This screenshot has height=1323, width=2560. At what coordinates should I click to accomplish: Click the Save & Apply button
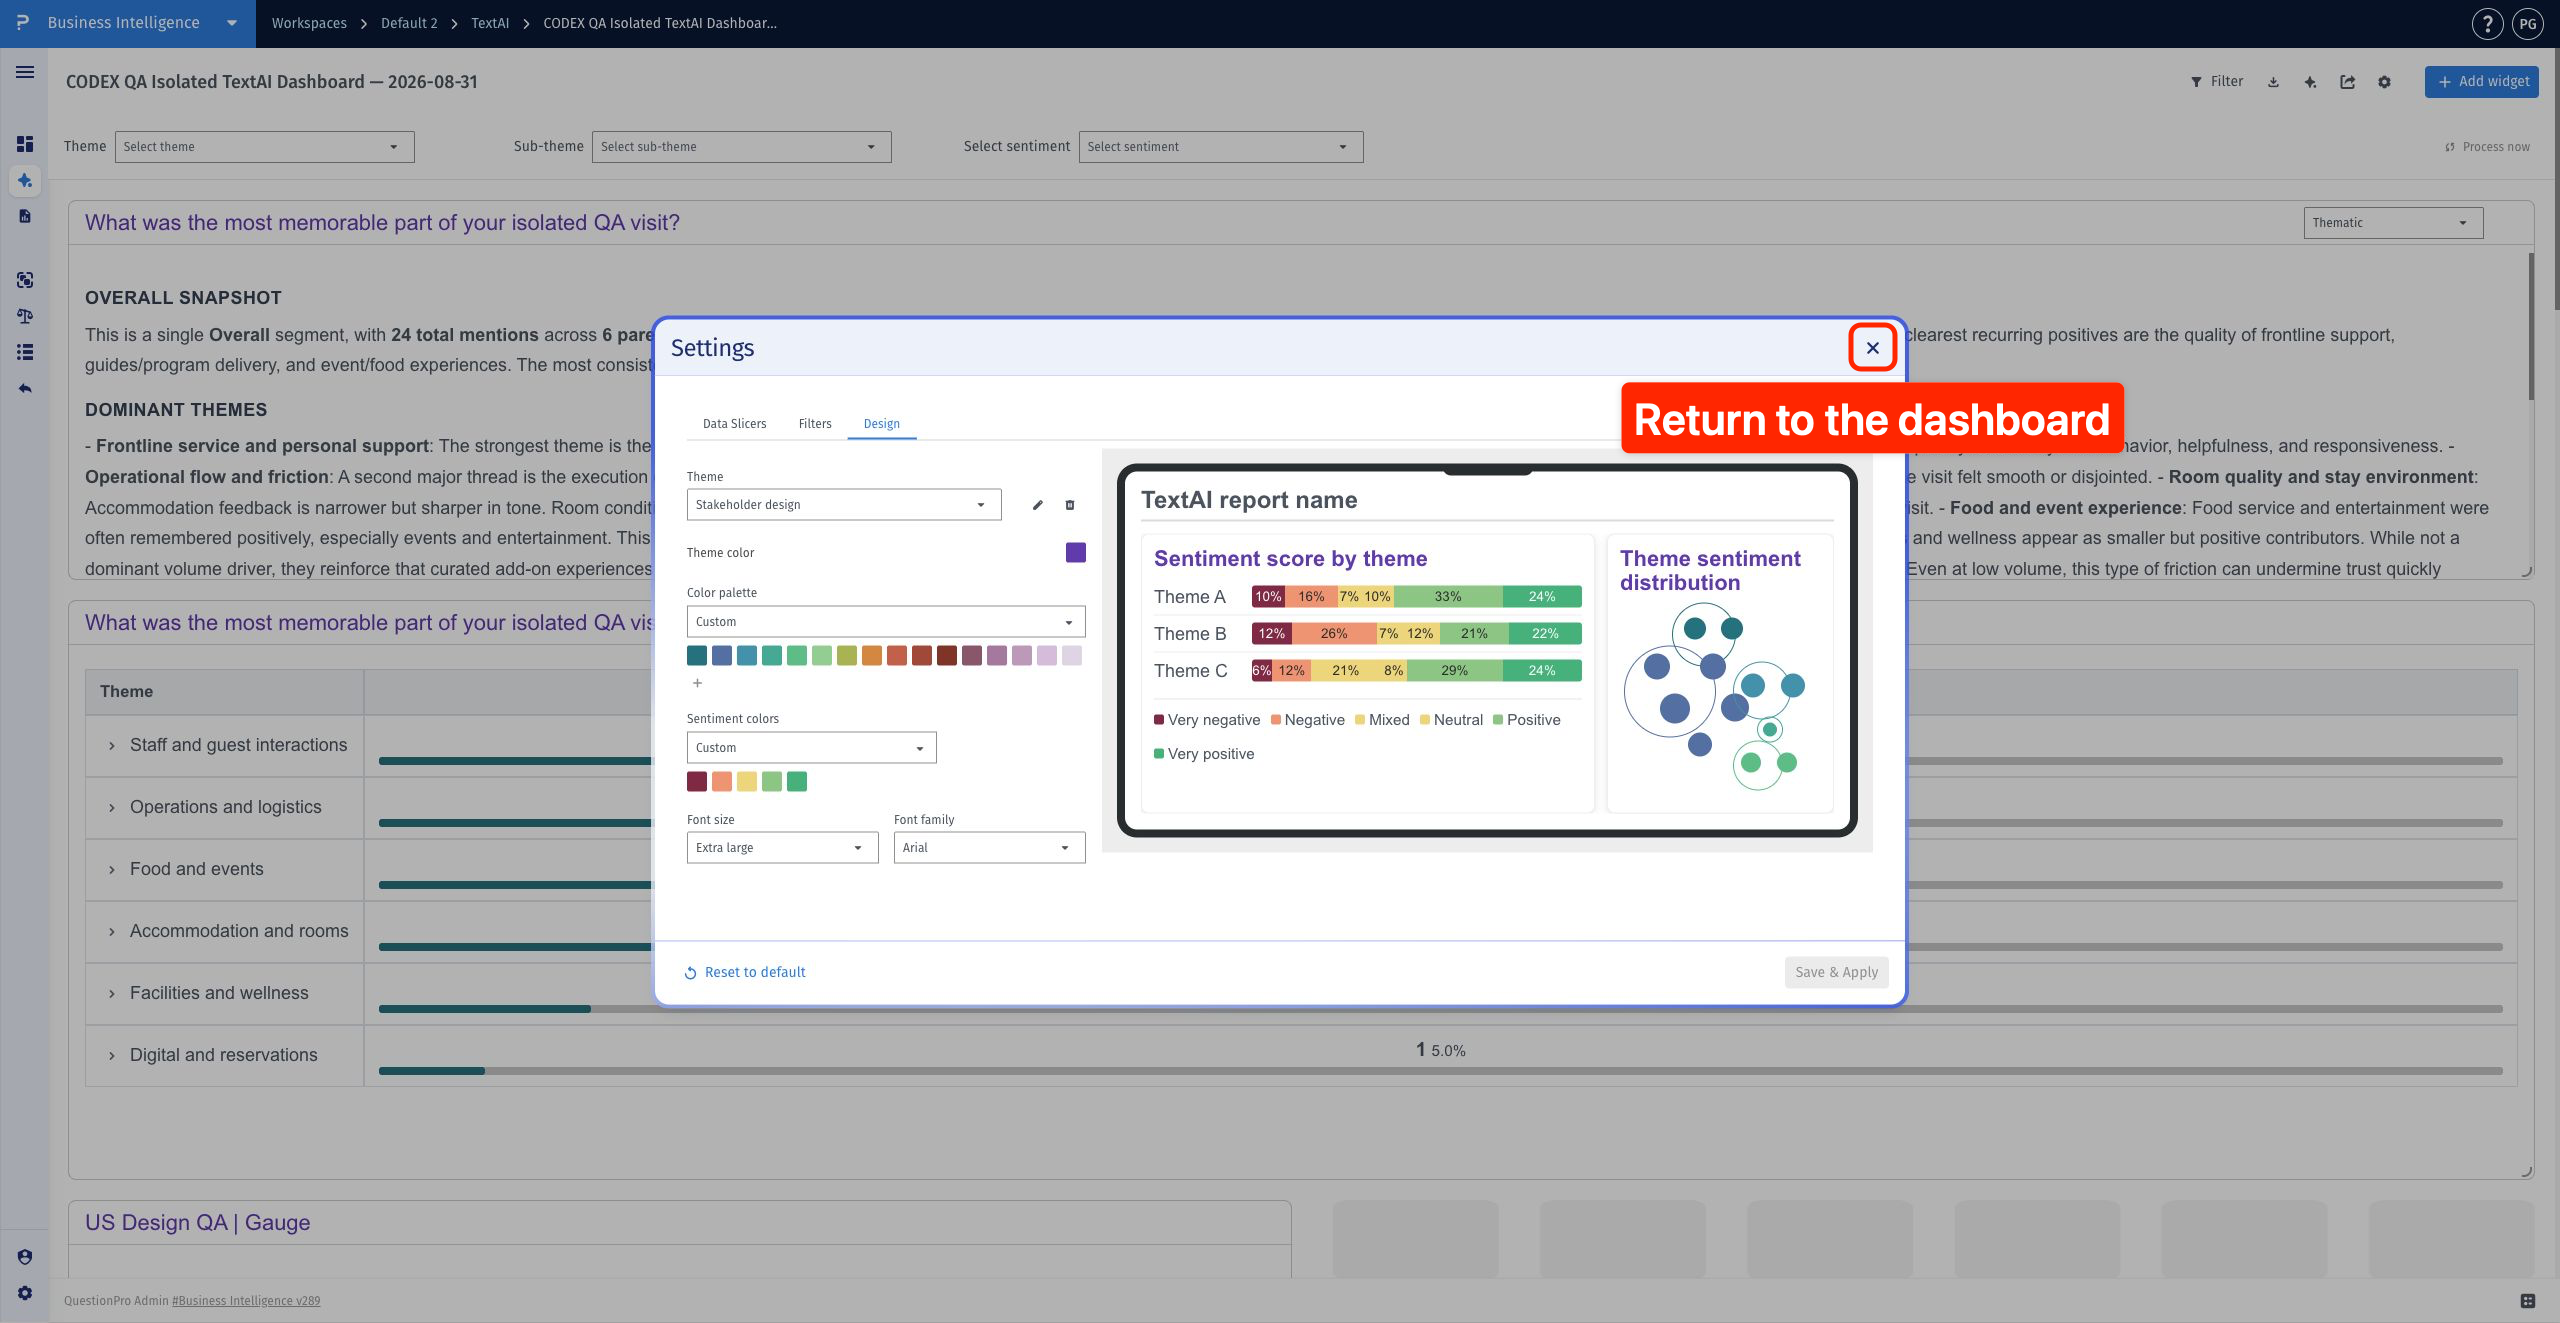[x=1836, y=972]
